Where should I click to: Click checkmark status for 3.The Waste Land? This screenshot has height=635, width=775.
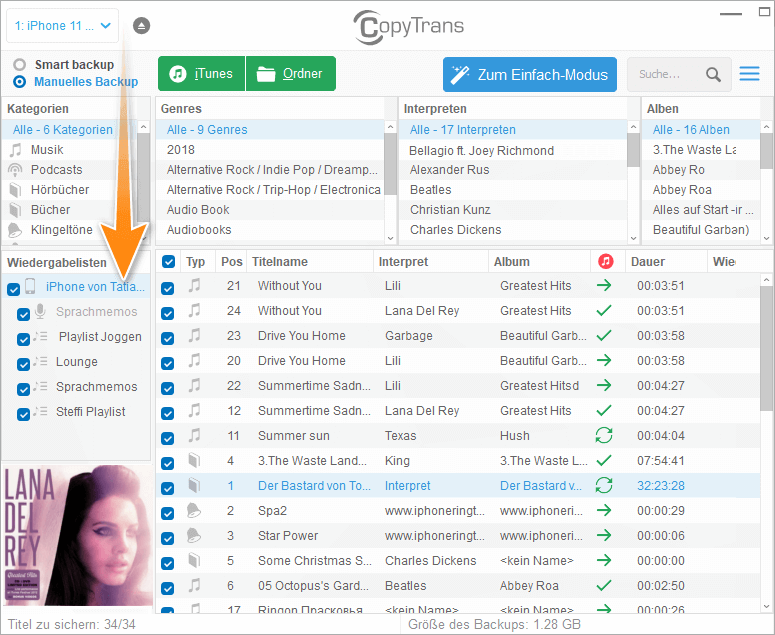(x=604, y=461)
